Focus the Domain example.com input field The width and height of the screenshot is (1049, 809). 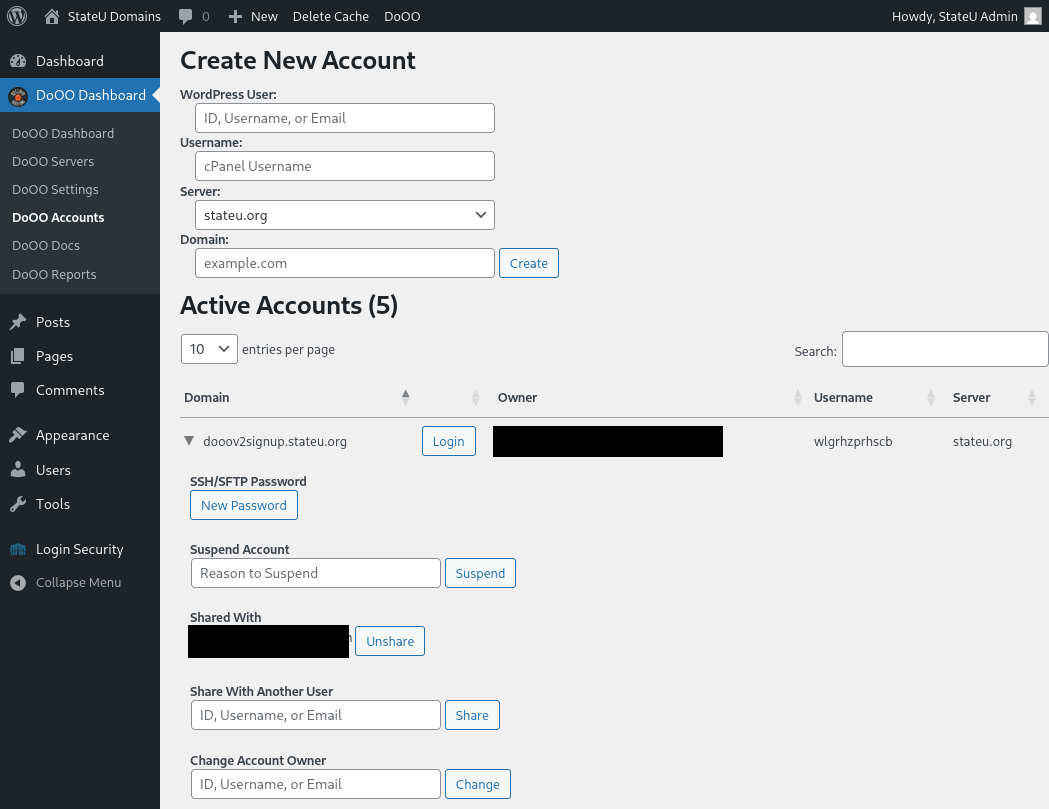tap(345, 263)
